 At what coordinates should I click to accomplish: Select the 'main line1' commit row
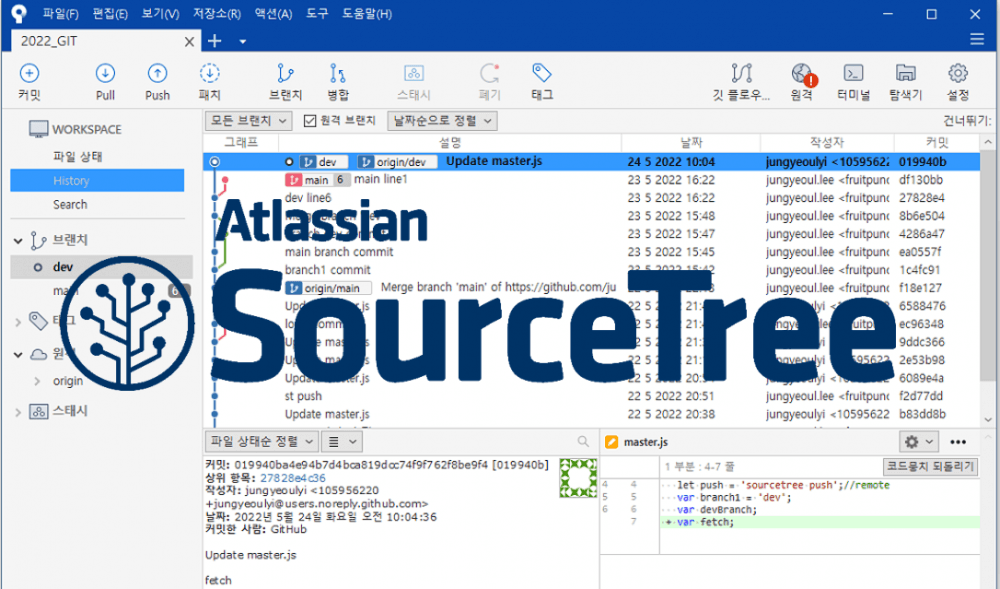pyautogui.click(x=591, y=180)
